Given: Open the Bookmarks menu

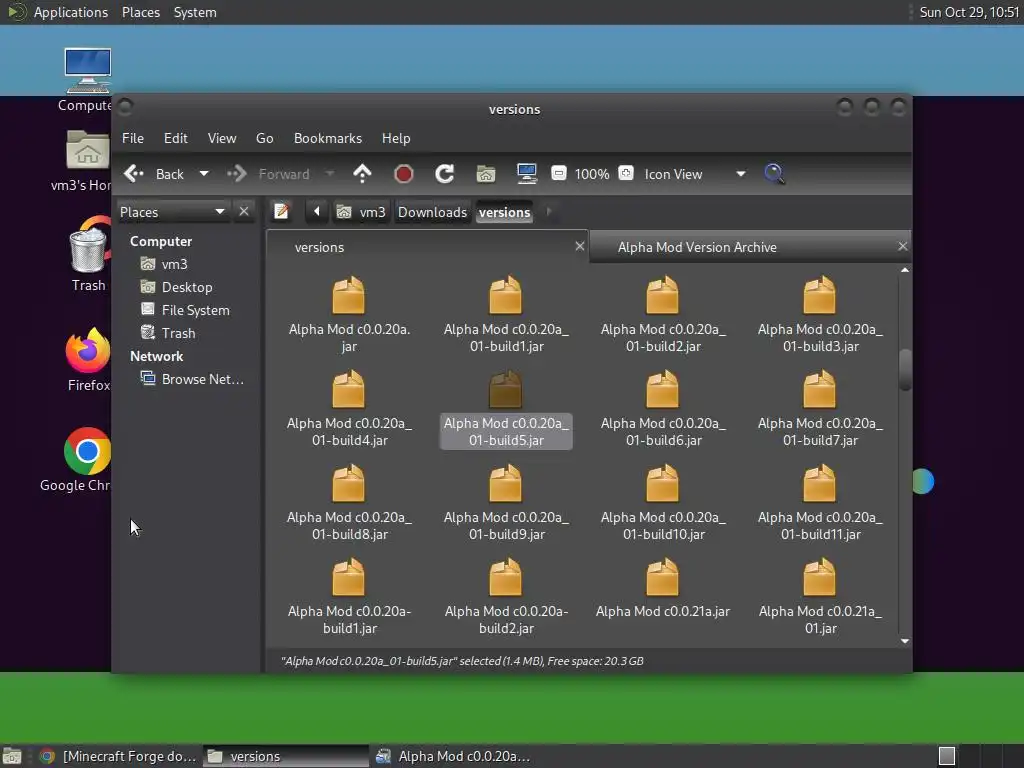Looking at the screenshot, I should tap(327, 138).
